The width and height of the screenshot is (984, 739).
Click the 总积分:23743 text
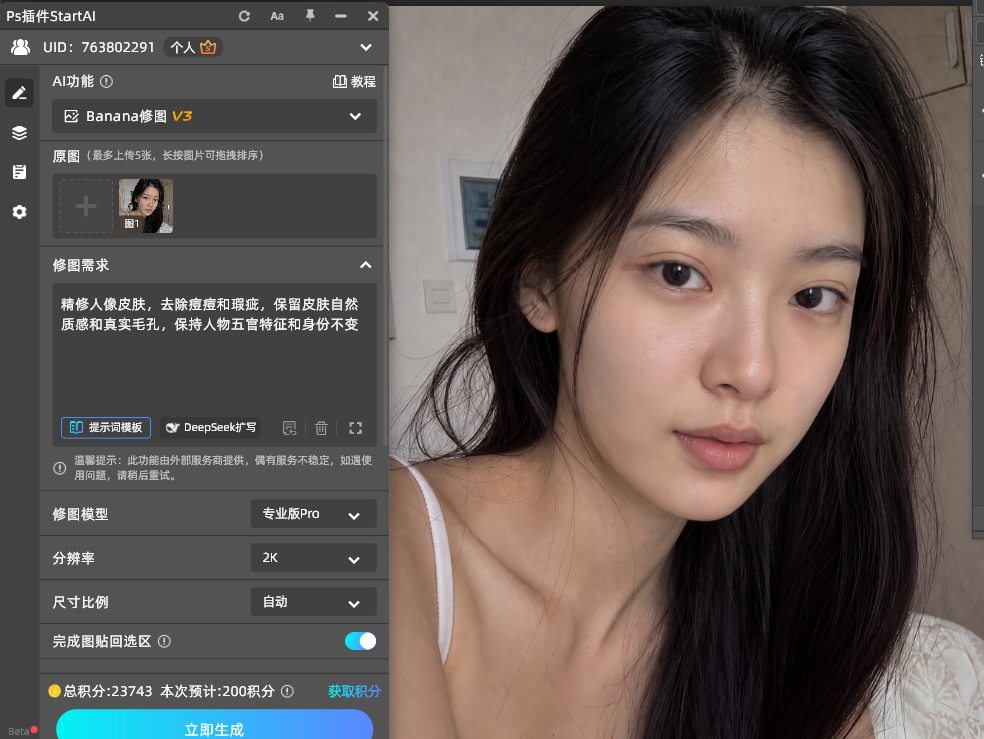pos(108,691)
